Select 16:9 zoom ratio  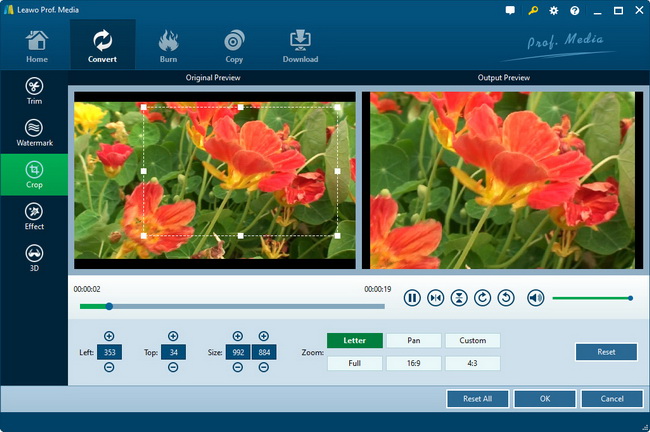click(x=414, y=363)
